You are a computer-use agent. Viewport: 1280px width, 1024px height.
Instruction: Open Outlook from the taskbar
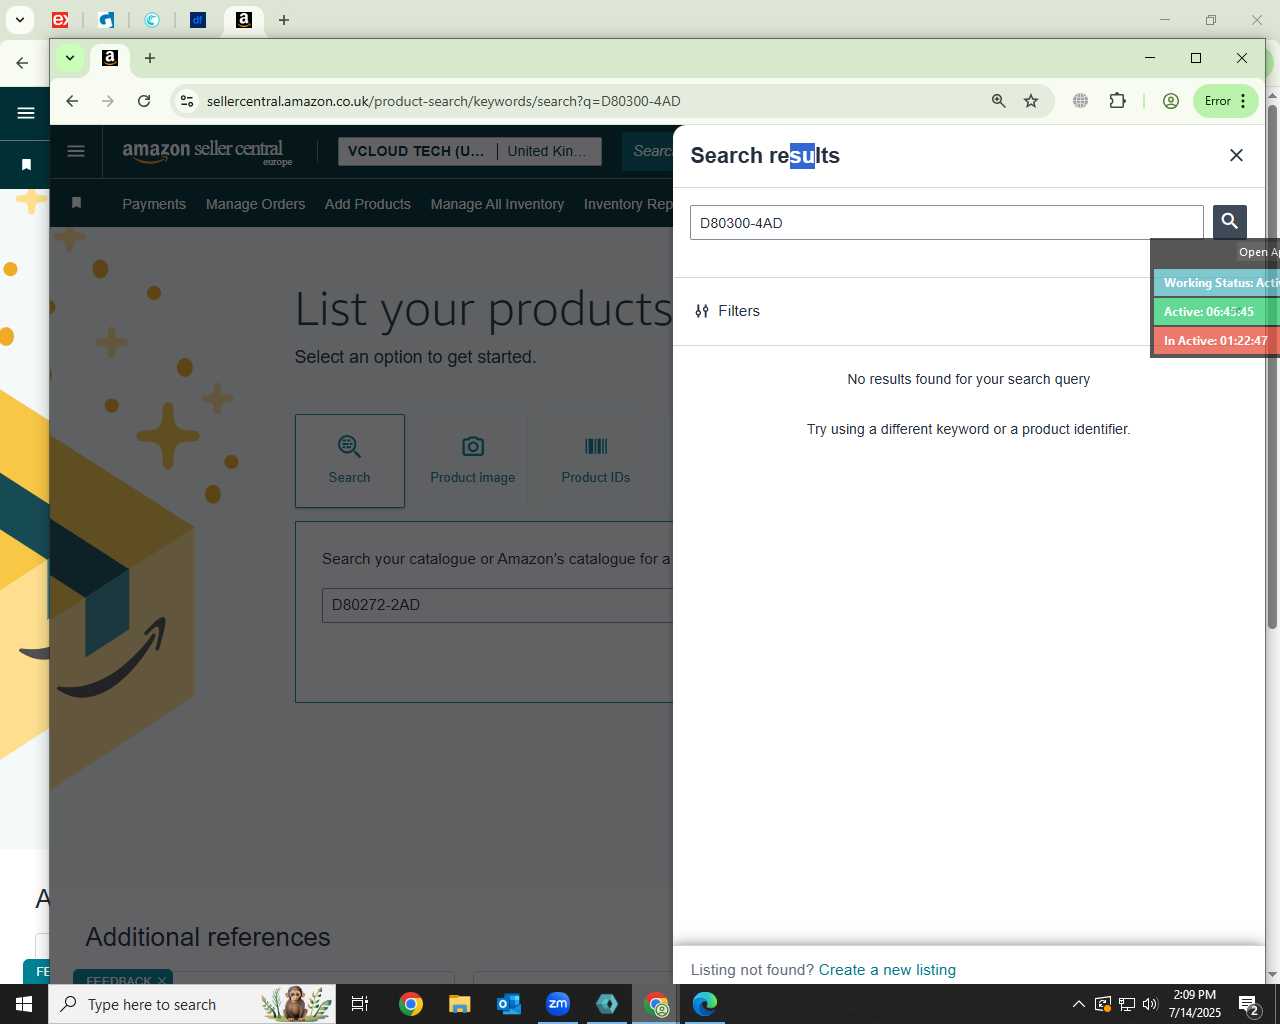[509, 1004]
